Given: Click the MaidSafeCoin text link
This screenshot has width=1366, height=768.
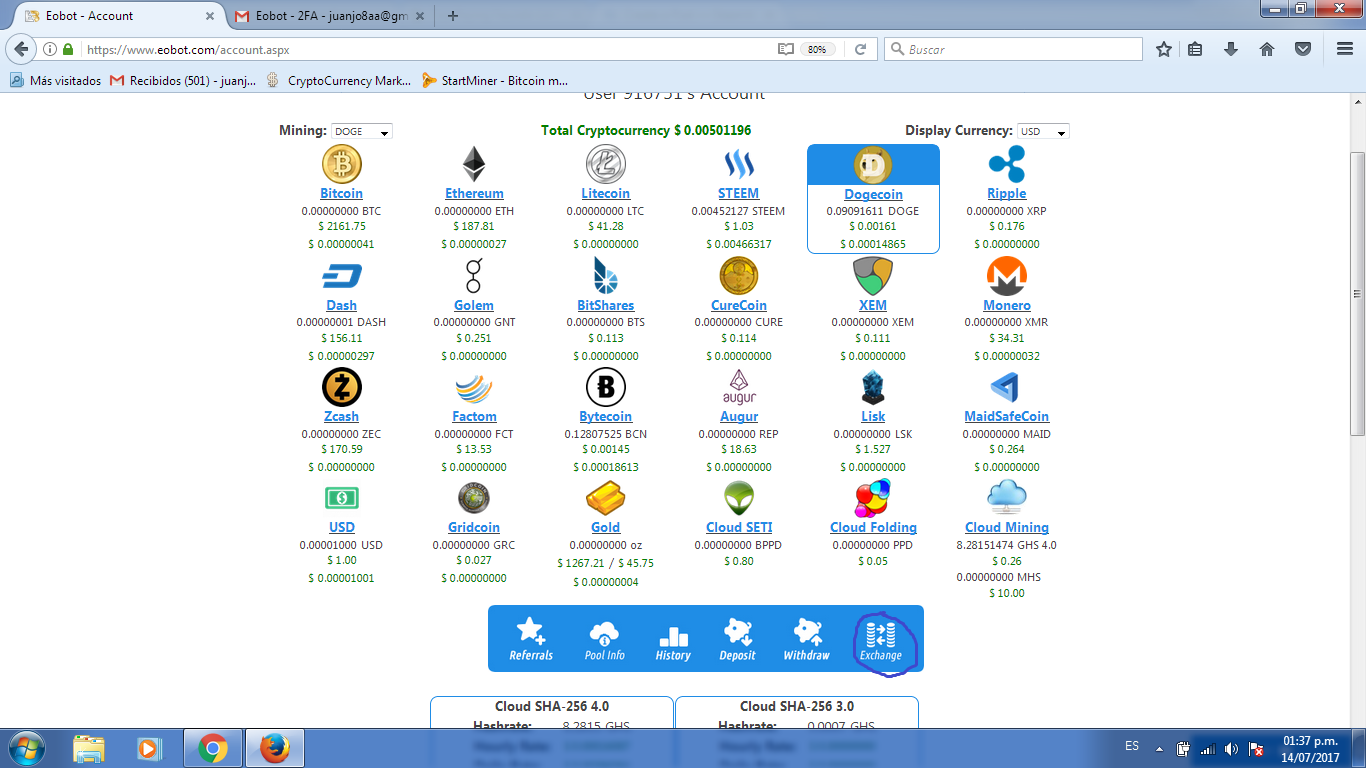Looking at the screenshot, I should tap(1007, 417).
